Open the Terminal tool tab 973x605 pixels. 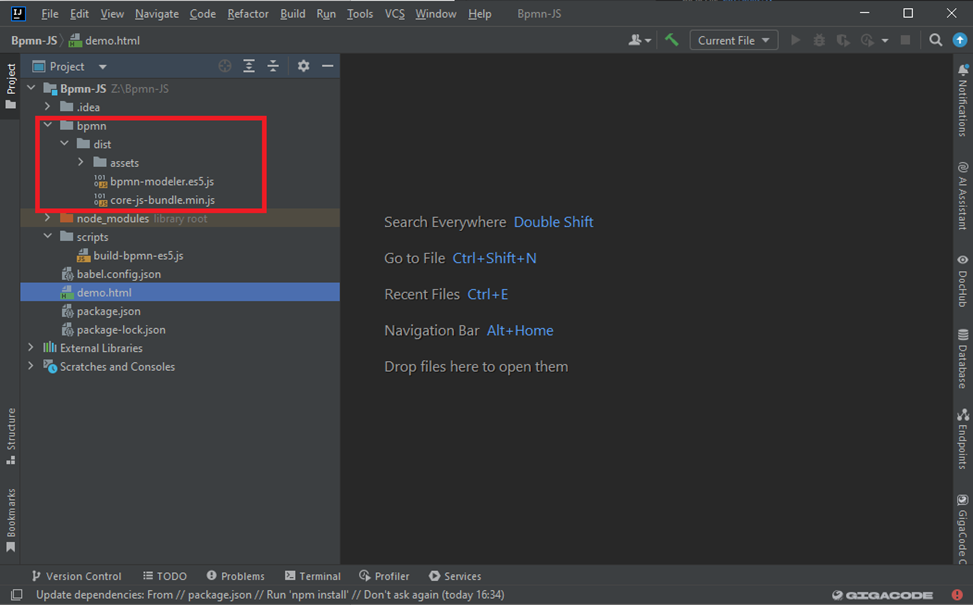313,576
